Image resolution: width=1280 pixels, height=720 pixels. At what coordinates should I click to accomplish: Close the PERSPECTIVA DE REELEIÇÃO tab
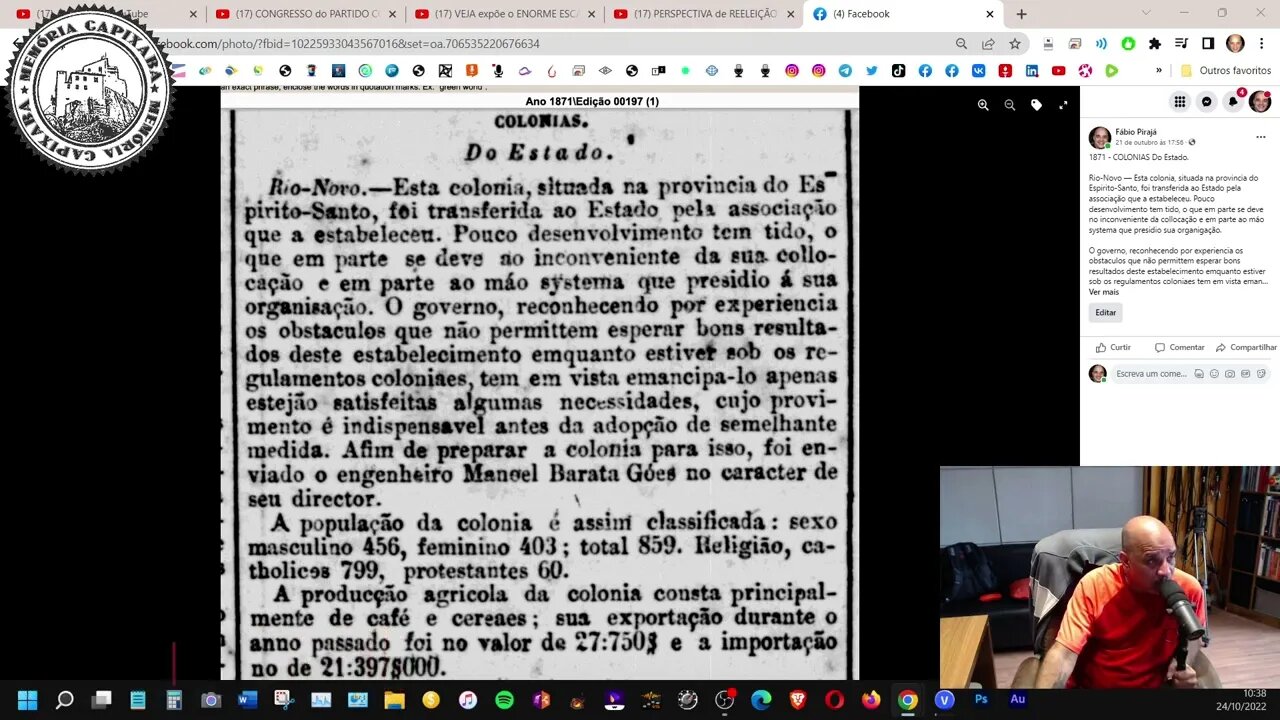pyautogui.click(x=791, y=14)
